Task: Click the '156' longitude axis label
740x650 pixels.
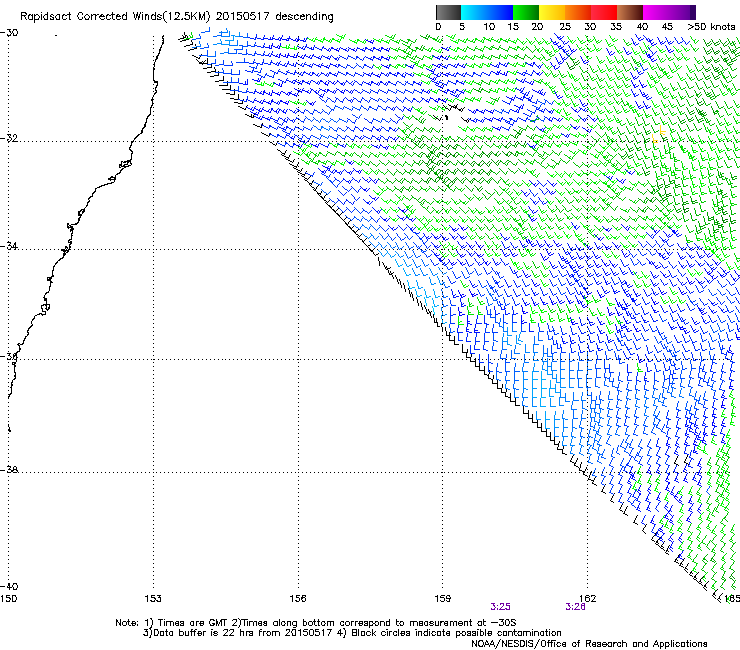Action: point(298,599)
